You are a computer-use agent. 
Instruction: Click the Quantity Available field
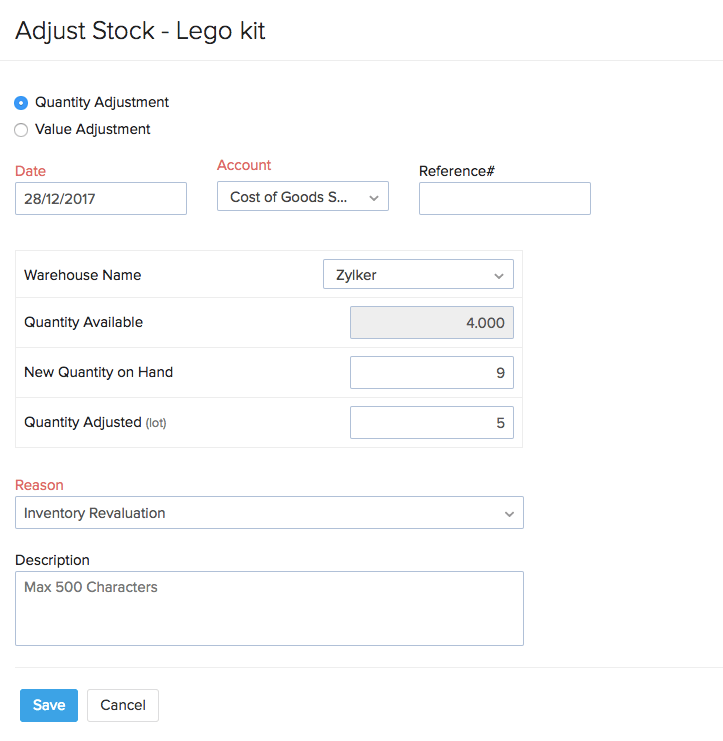(x=431, y=323)
